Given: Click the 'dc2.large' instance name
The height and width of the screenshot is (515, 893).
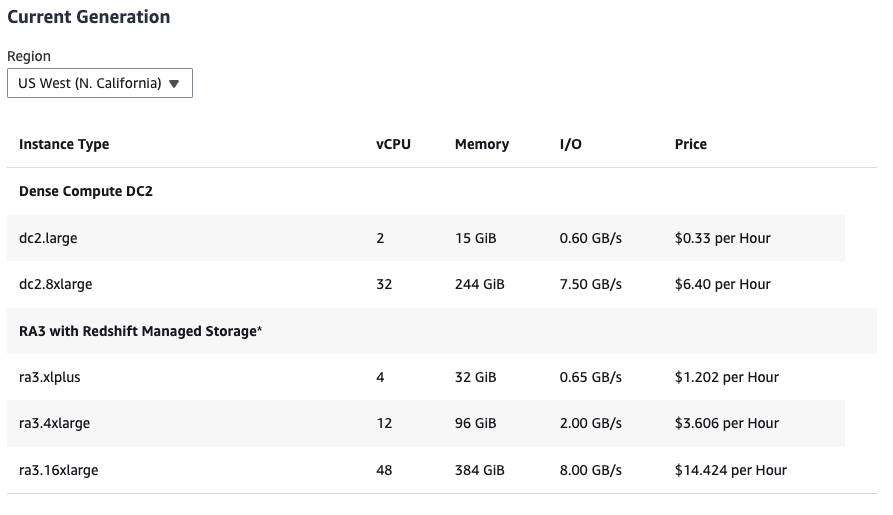Looking at the screenshot, I should coord(48,238).
